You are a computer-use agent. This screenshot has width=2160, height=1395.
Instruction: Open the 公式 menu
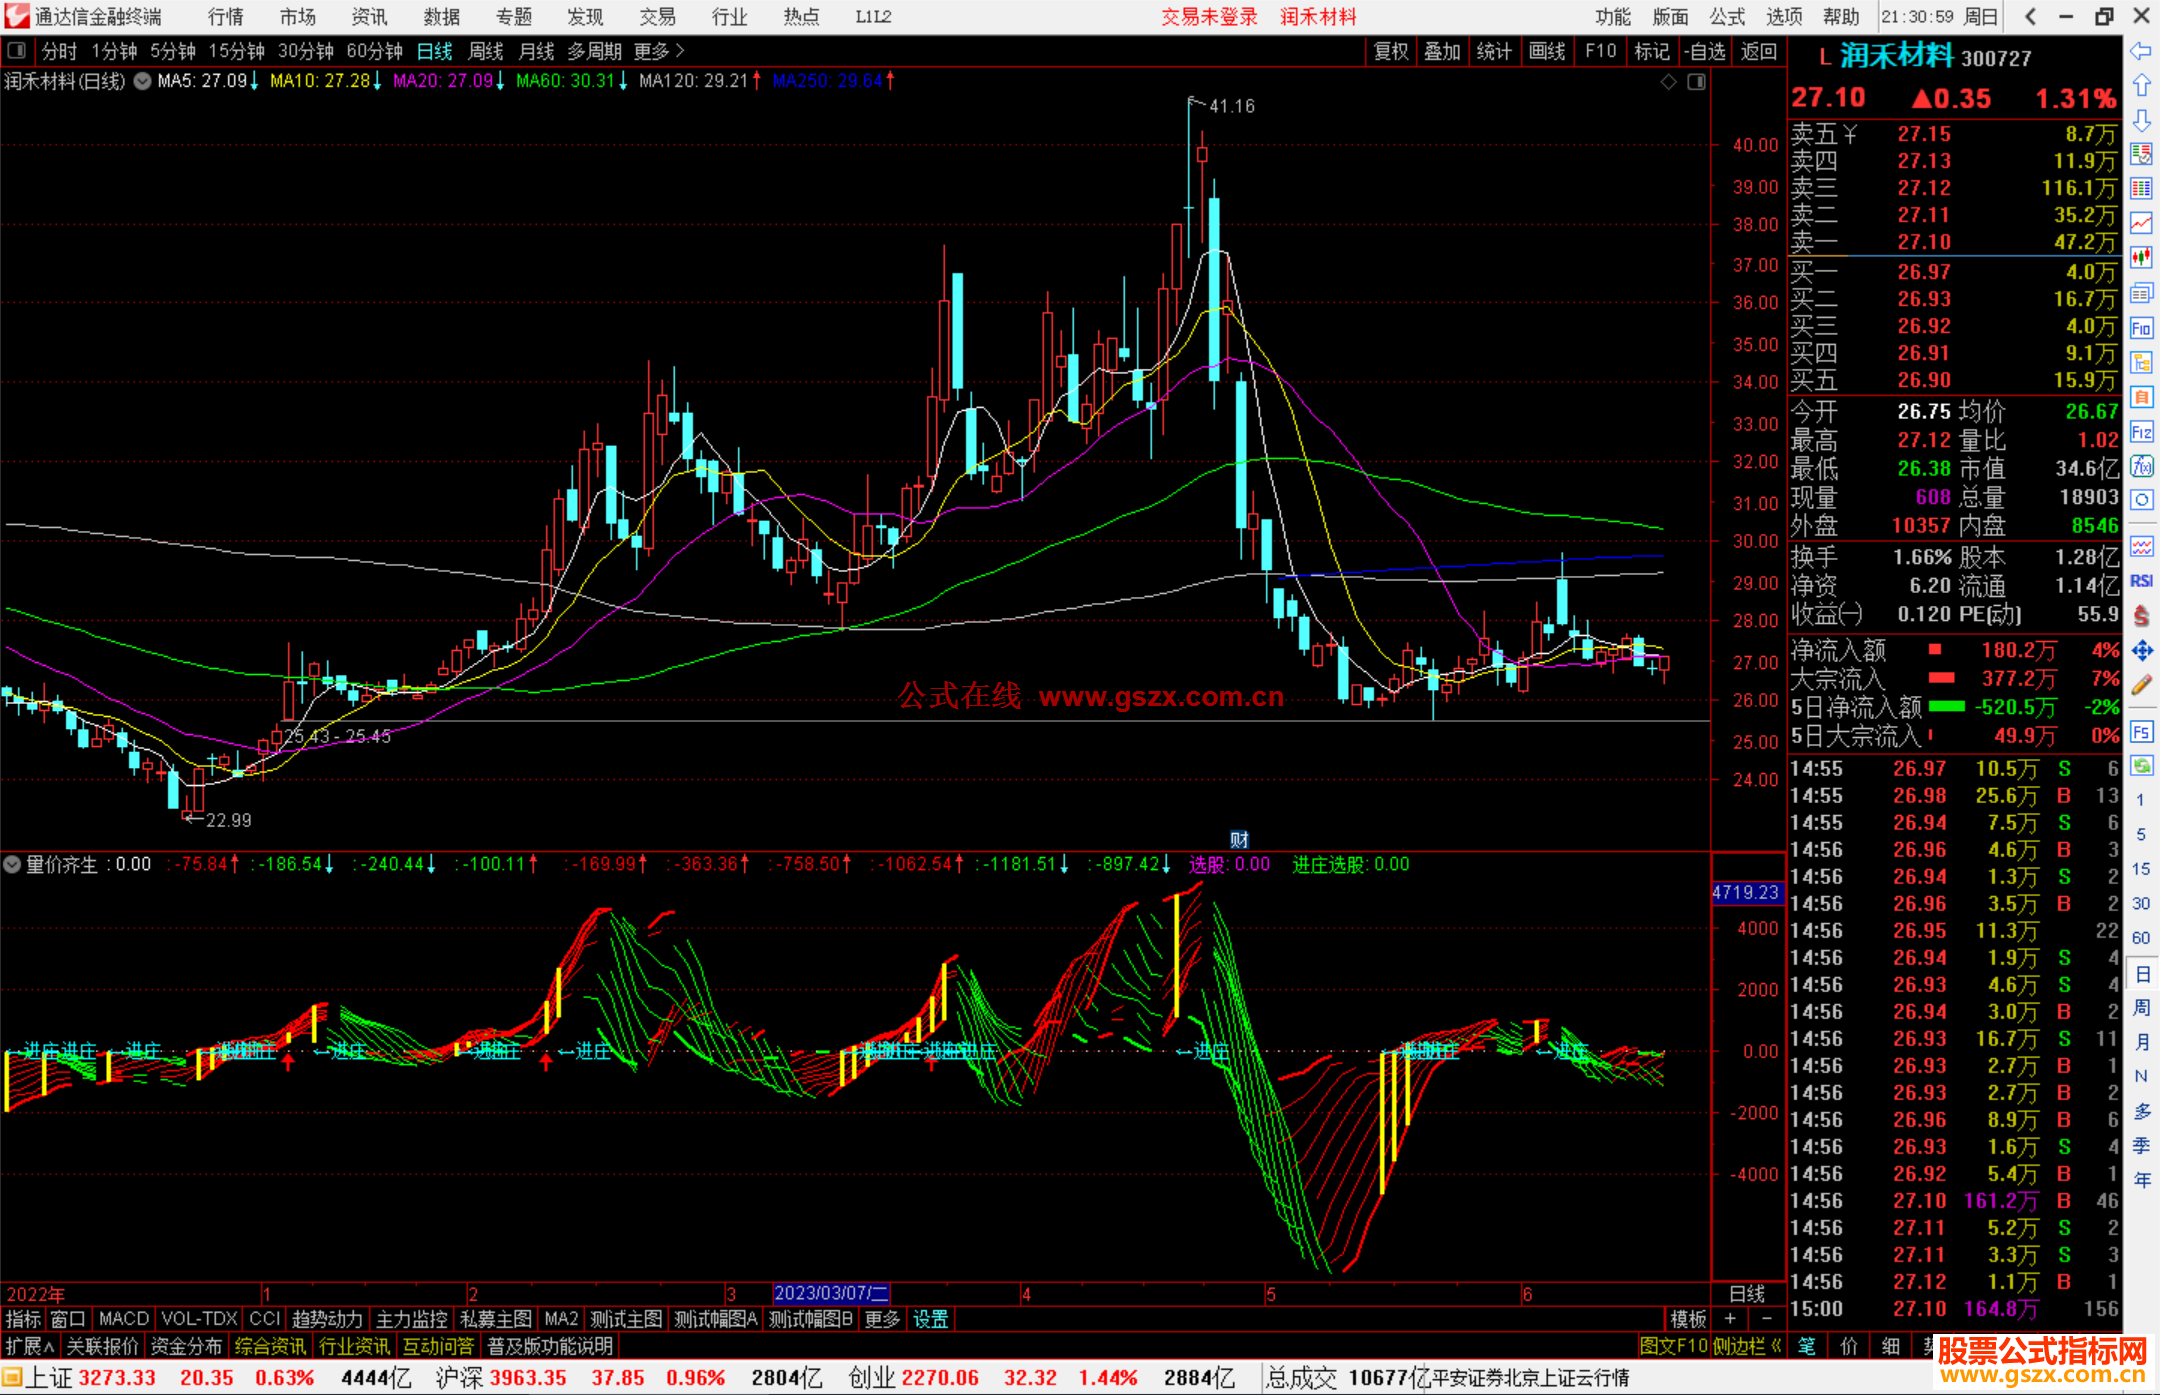(1727, 16)
